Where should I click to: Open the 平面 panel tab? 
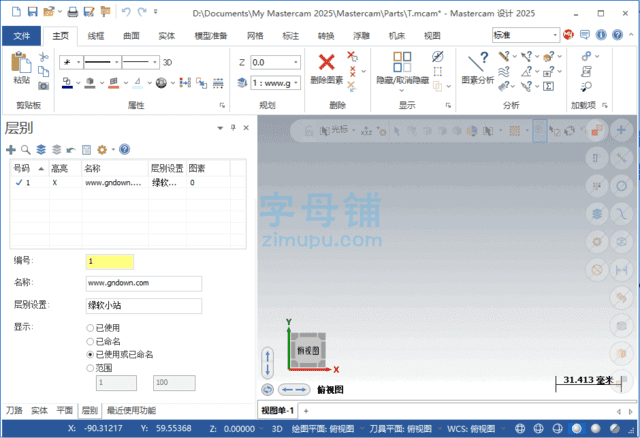[x=64, y=410]
